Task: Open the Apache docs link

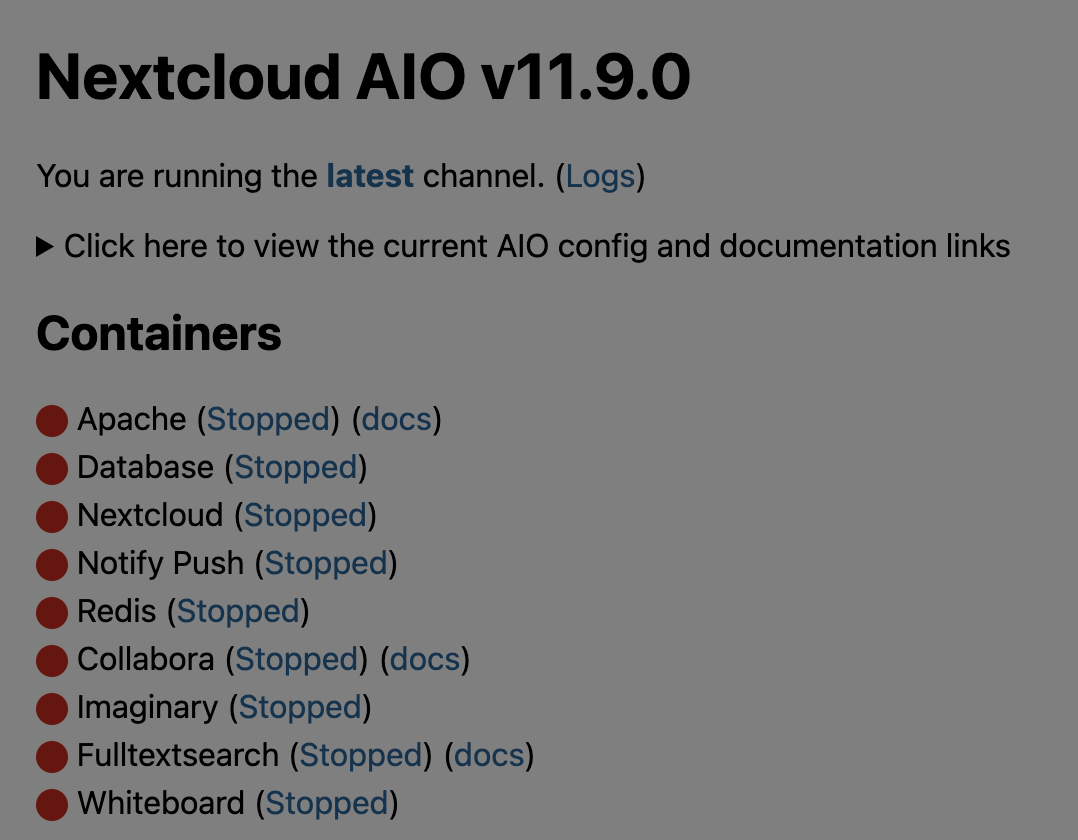Action: 396,419
